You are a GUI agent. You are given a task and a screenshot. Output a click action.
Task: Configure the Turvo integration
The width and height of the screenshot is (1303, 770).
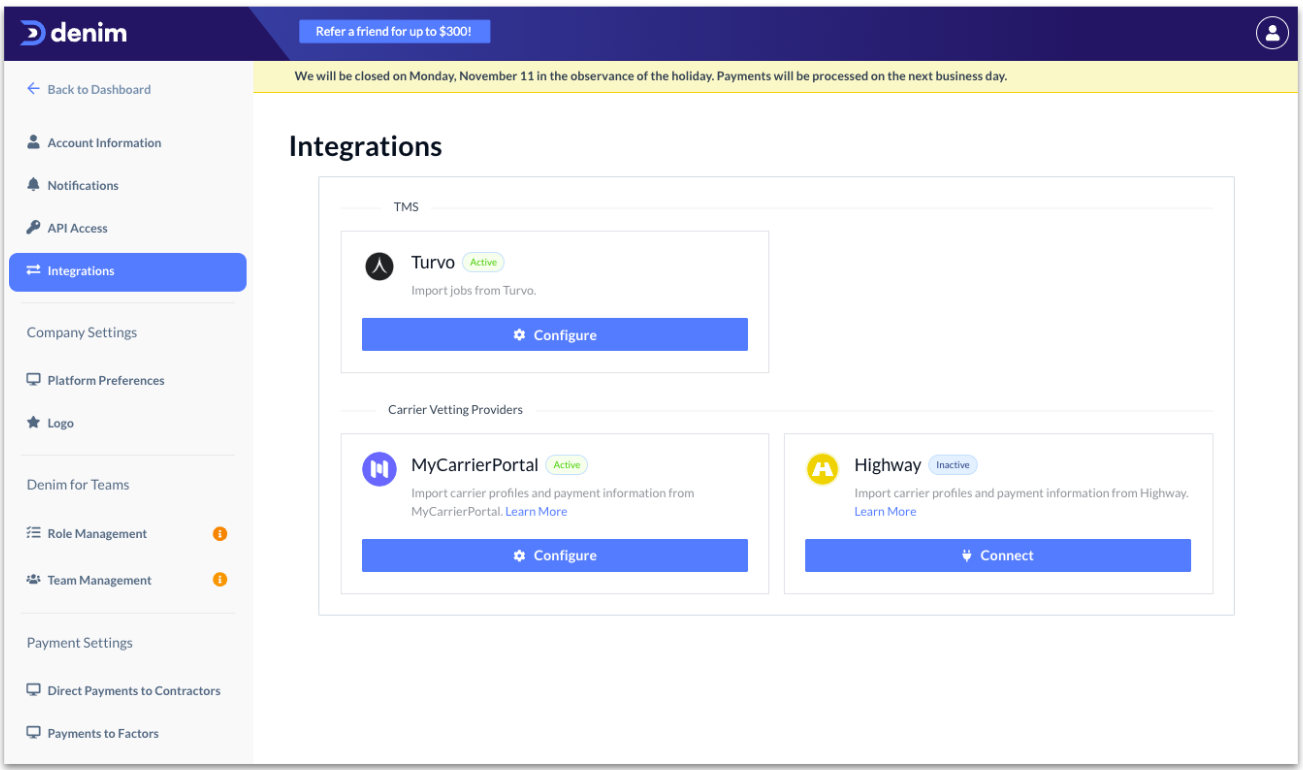click(555, 335)
